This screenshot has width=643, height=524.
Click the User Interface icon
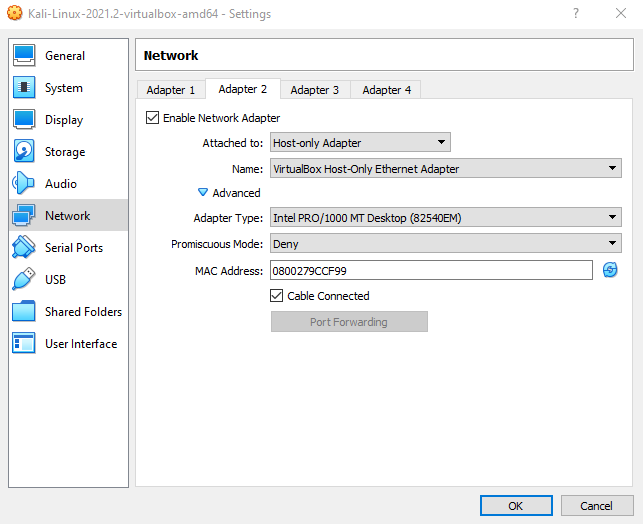point(25,344)
